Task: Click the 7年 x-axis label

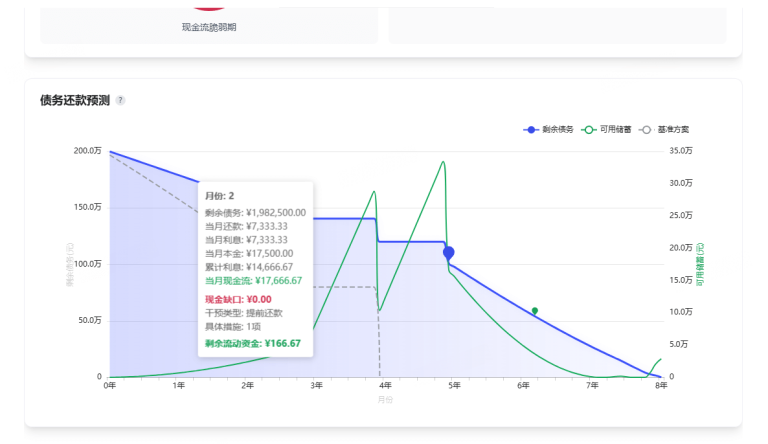Action: [x=592, y=386]
